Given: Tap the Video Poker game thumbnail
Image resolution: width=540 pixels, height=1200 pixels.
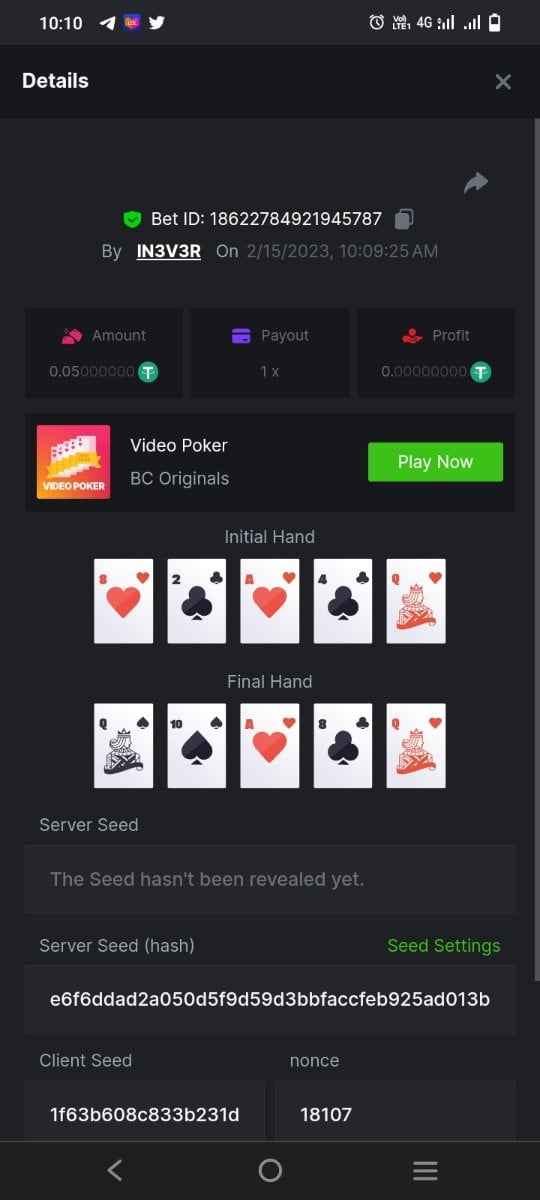Looking at the screenshot, I should [73, 462].
